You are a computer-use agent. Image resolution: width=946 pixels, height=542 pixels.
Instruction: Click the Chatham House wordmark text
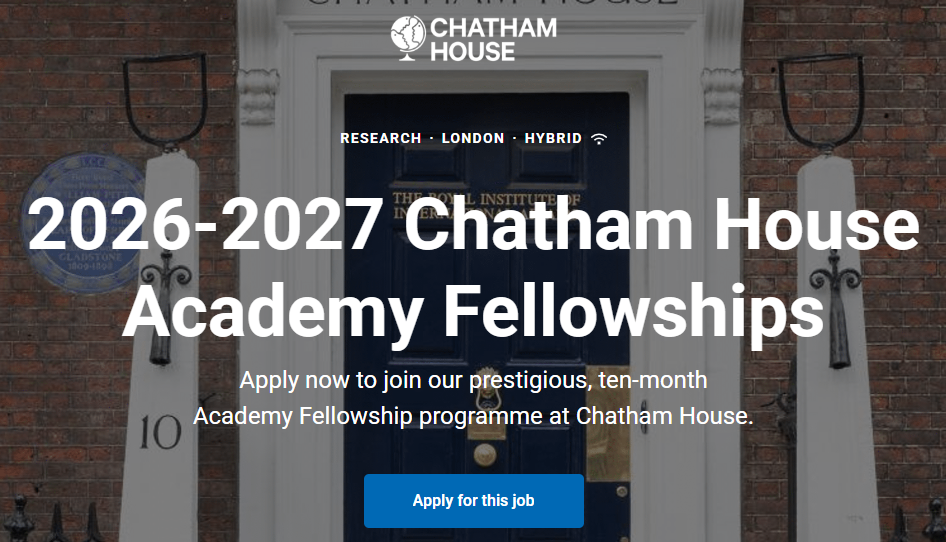tap(492, 39)
